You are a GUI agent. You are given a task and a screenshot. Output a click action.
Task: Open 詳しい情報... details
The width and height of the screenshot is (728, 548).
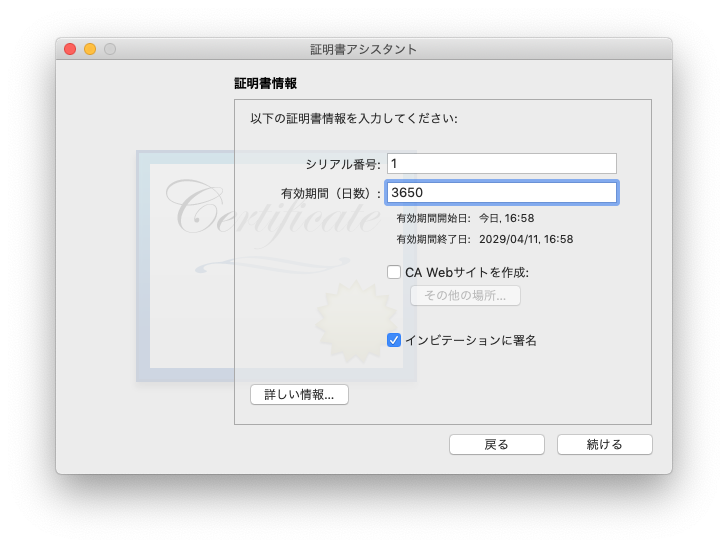(x=299, y=395)
